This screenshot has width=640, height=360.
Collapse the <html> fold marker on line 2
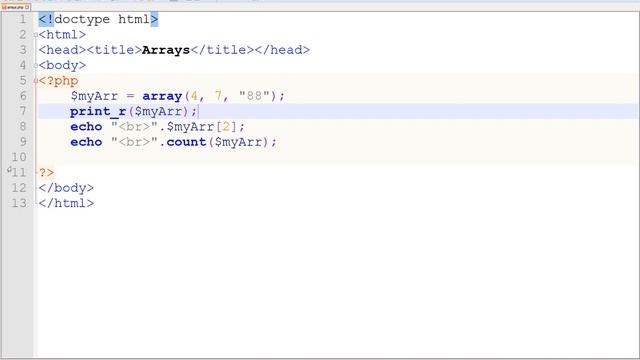[x=36, y=35]
